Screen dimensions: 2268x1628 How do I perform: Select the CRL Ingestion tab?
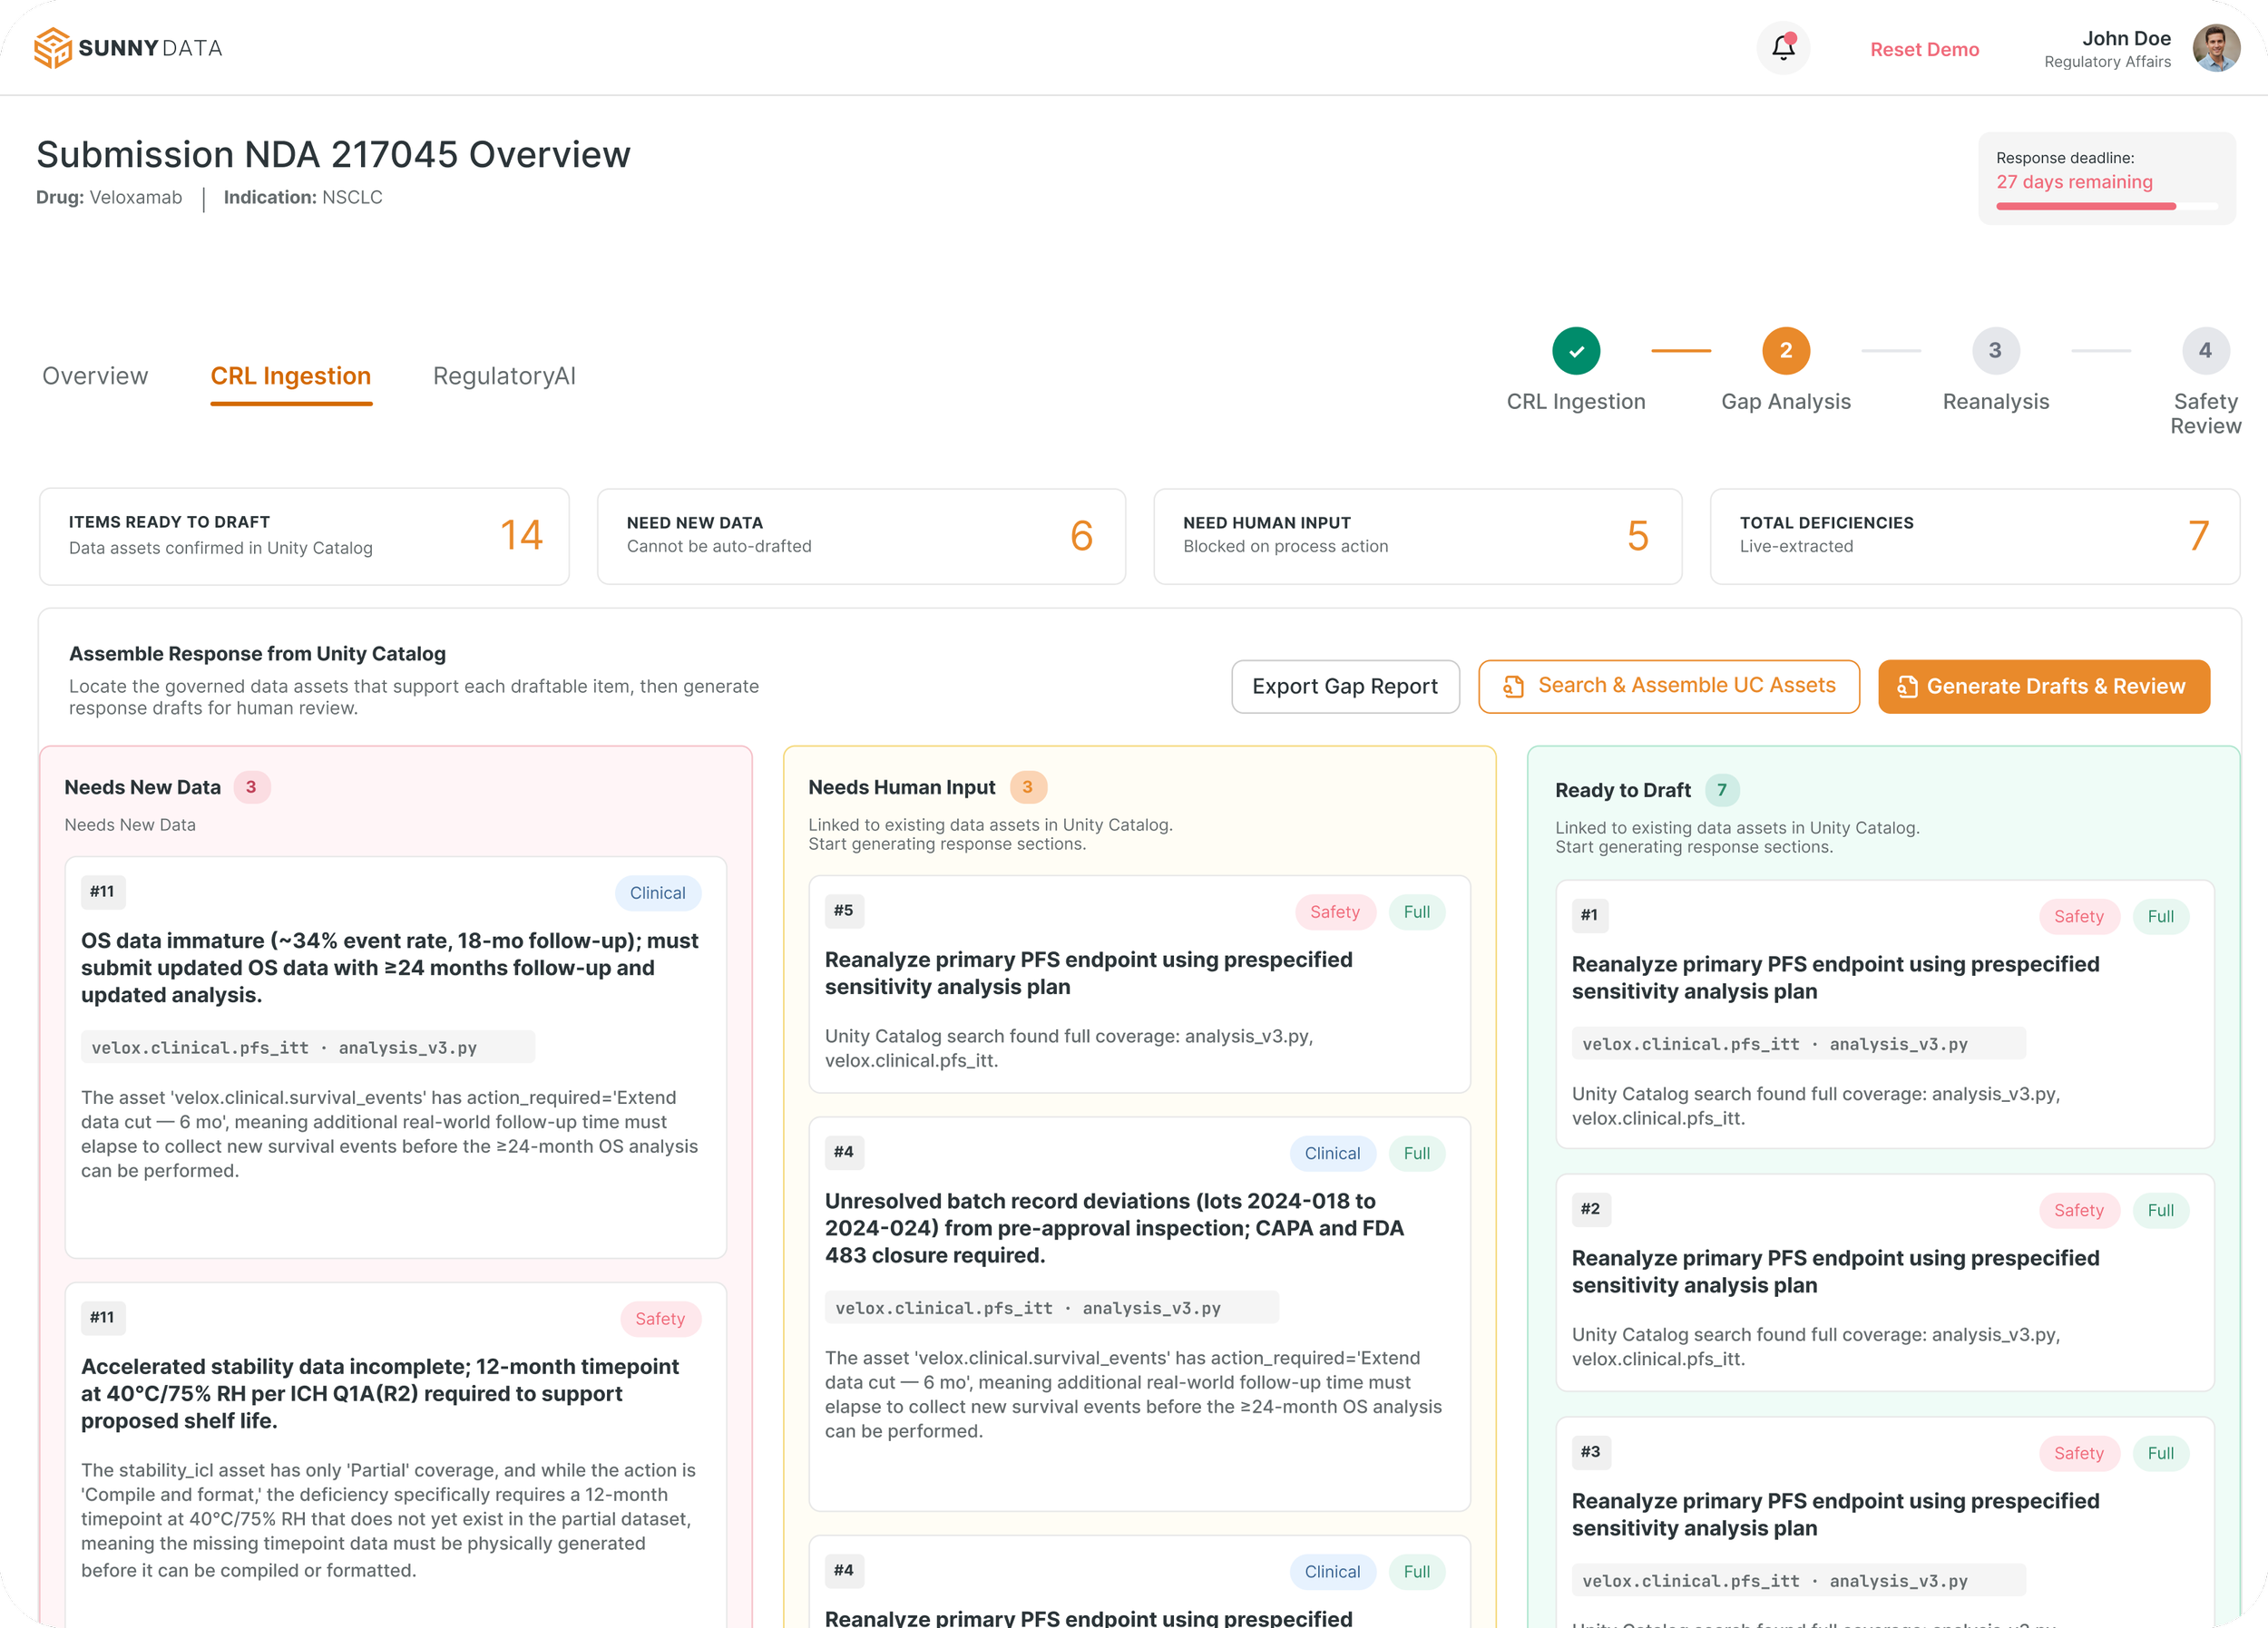[x=291, y=376]
